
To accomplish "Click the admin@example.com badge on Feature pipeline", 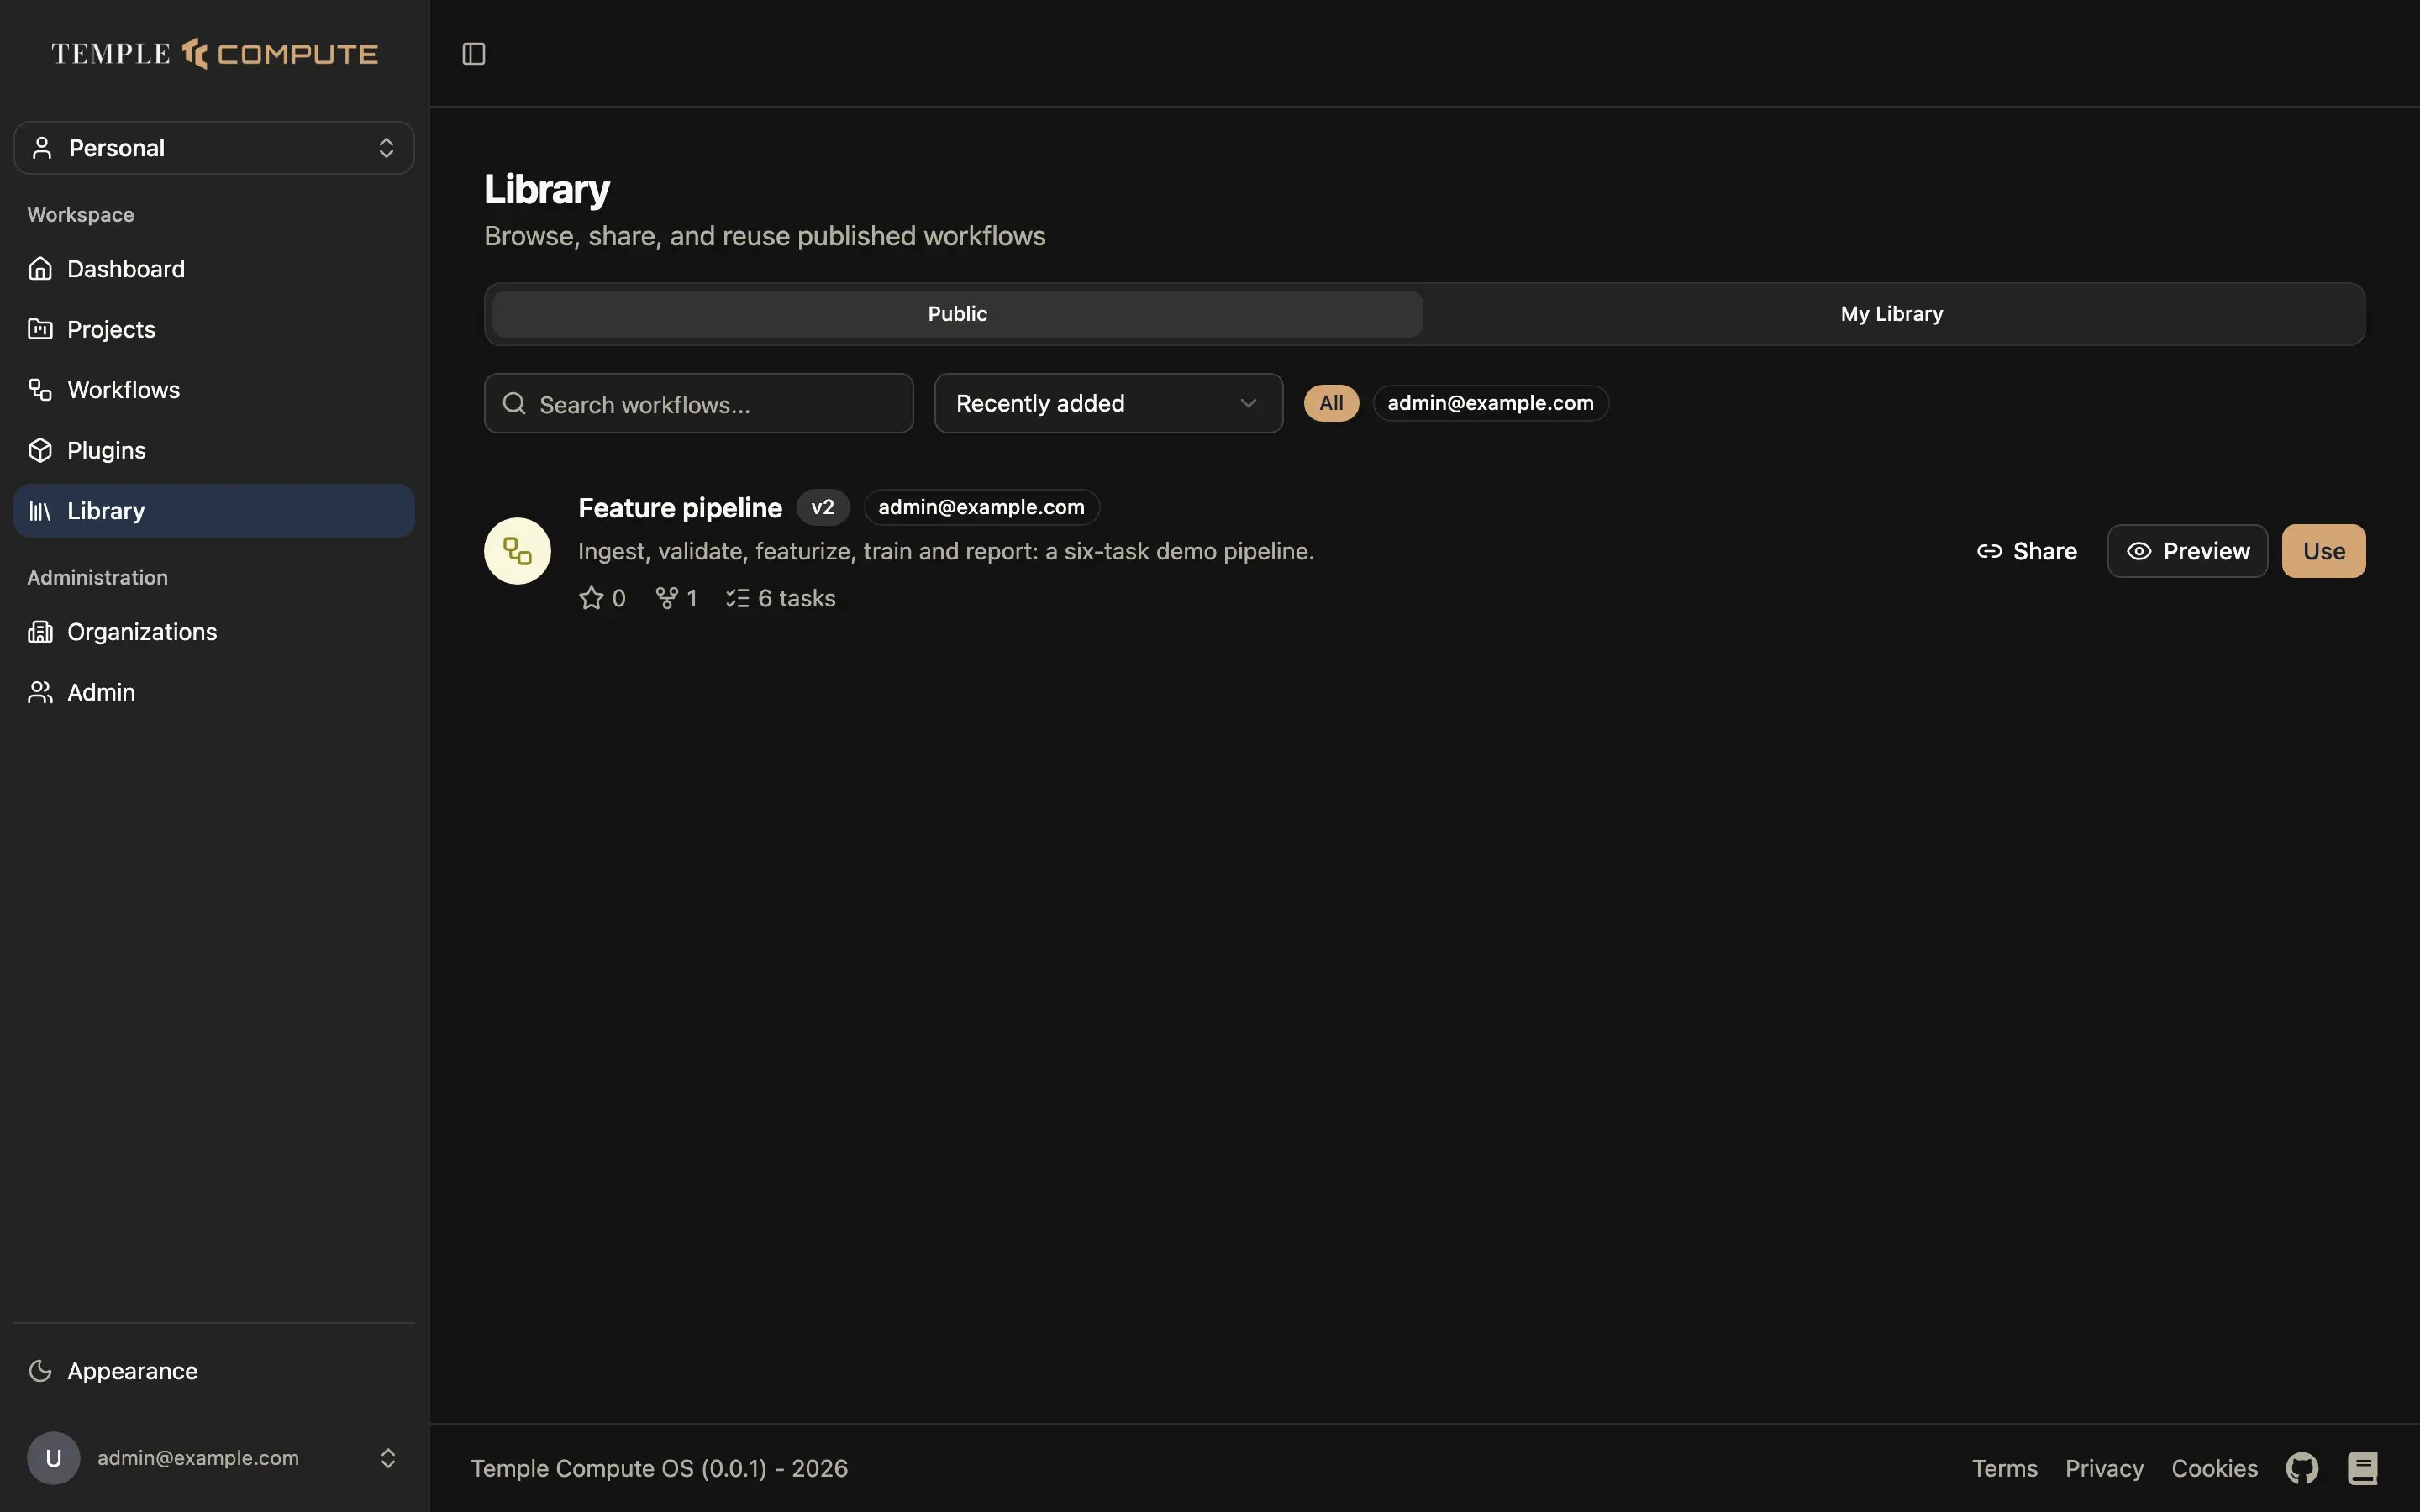I will coord(981,507).
